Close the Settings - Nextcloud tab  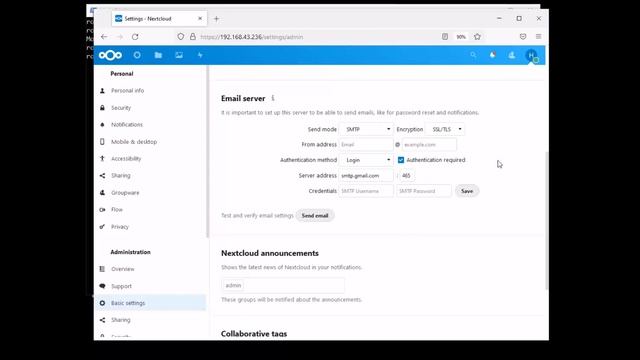tap(200, 19)
